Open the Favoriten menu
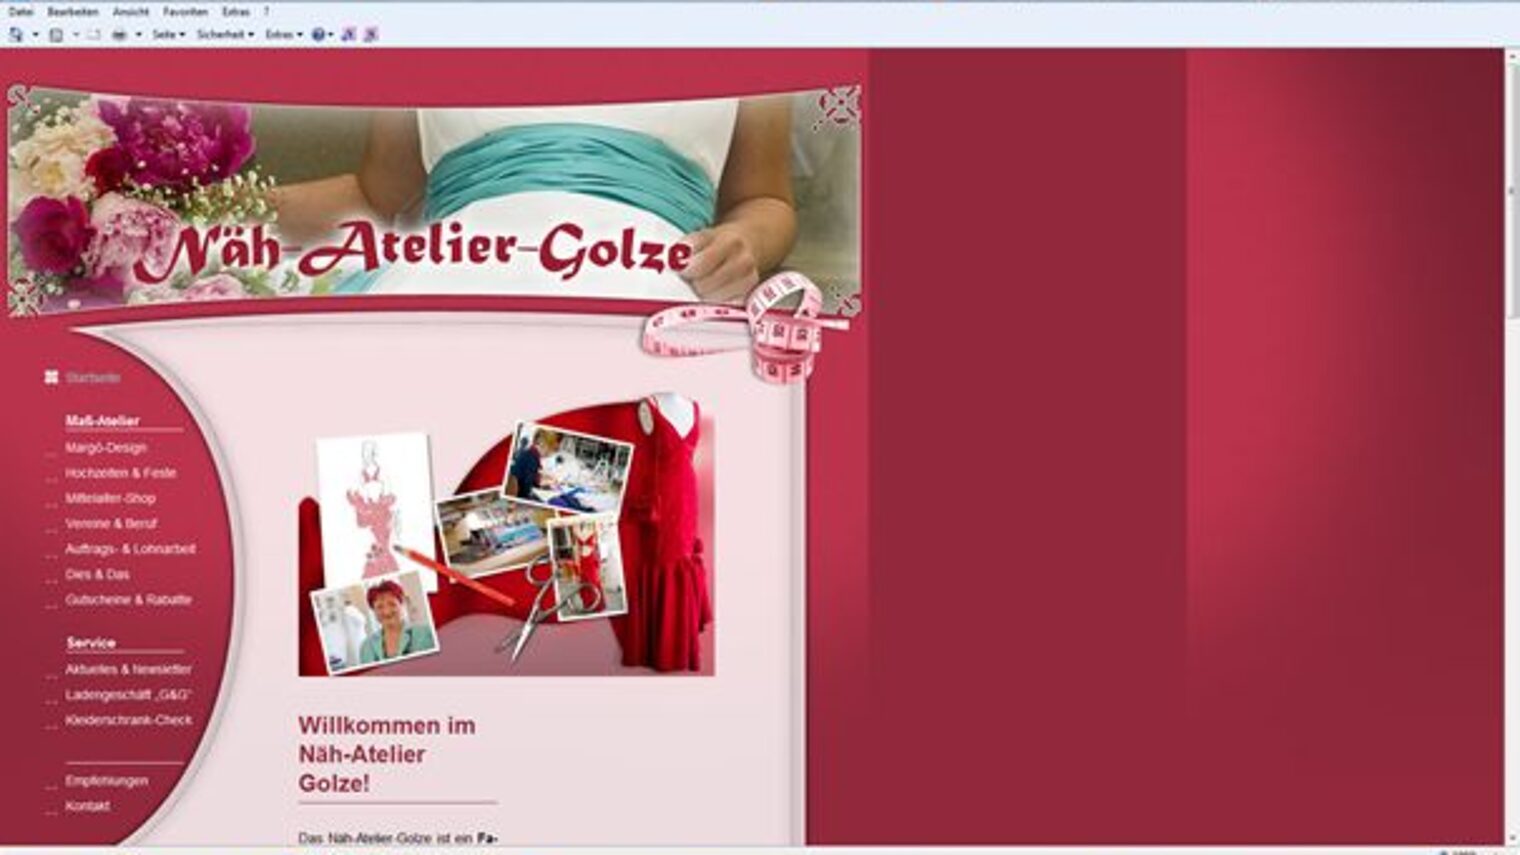Image resolution: width=1520 pixels, height=855 pixels. point(185,12)
